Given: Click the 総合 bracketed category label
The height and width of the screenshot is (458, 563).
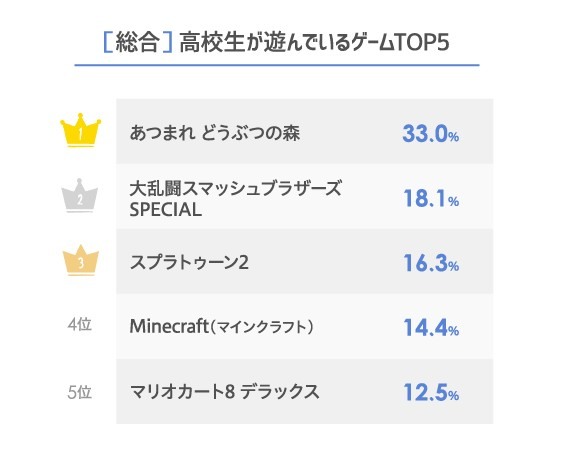Looking at the screenshot, I should tap(138, 42).
